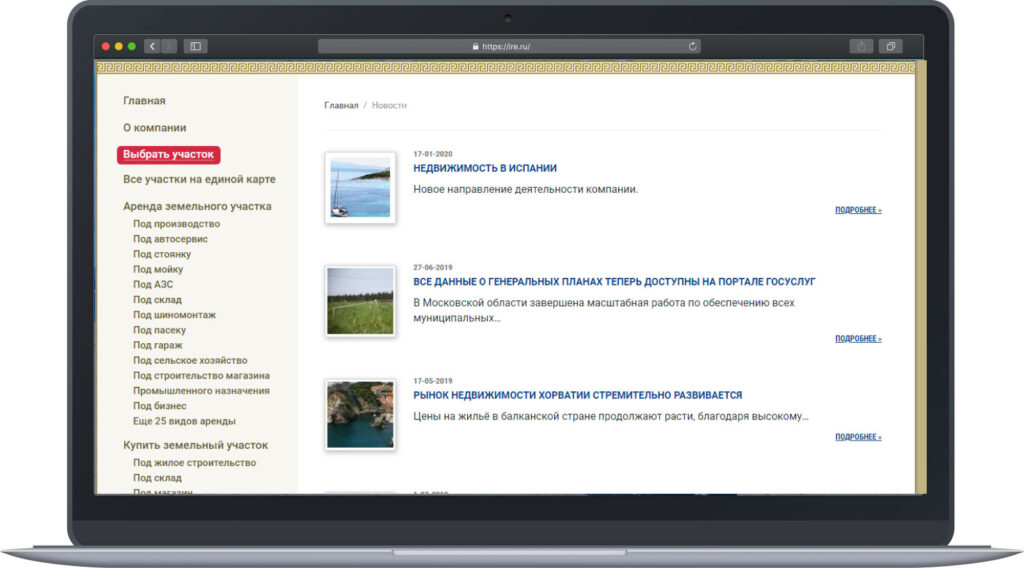Select Под шиномонтаж rental option

point(174,315)
